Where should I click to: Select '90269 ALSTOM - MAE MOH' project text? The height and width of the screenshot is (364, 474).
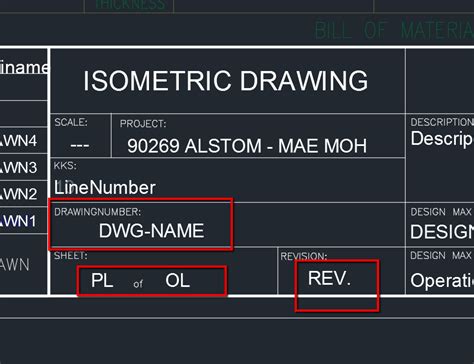(247, 146)
